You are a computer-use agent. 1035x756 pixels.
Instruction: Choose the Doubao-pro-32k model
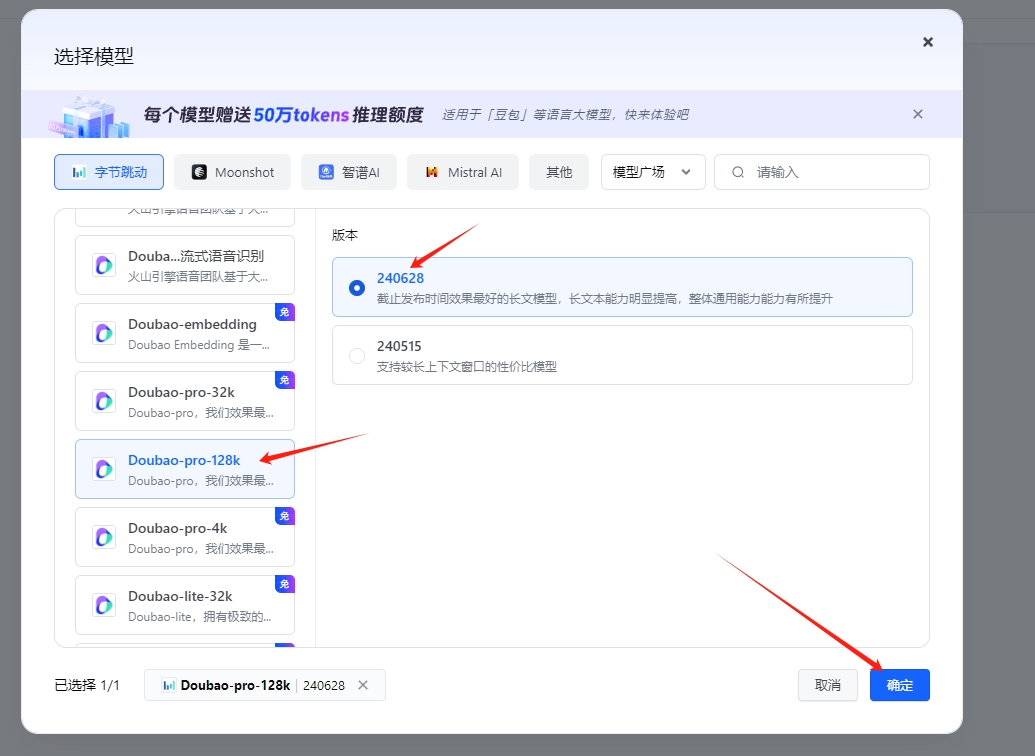(x=185, y=401)
